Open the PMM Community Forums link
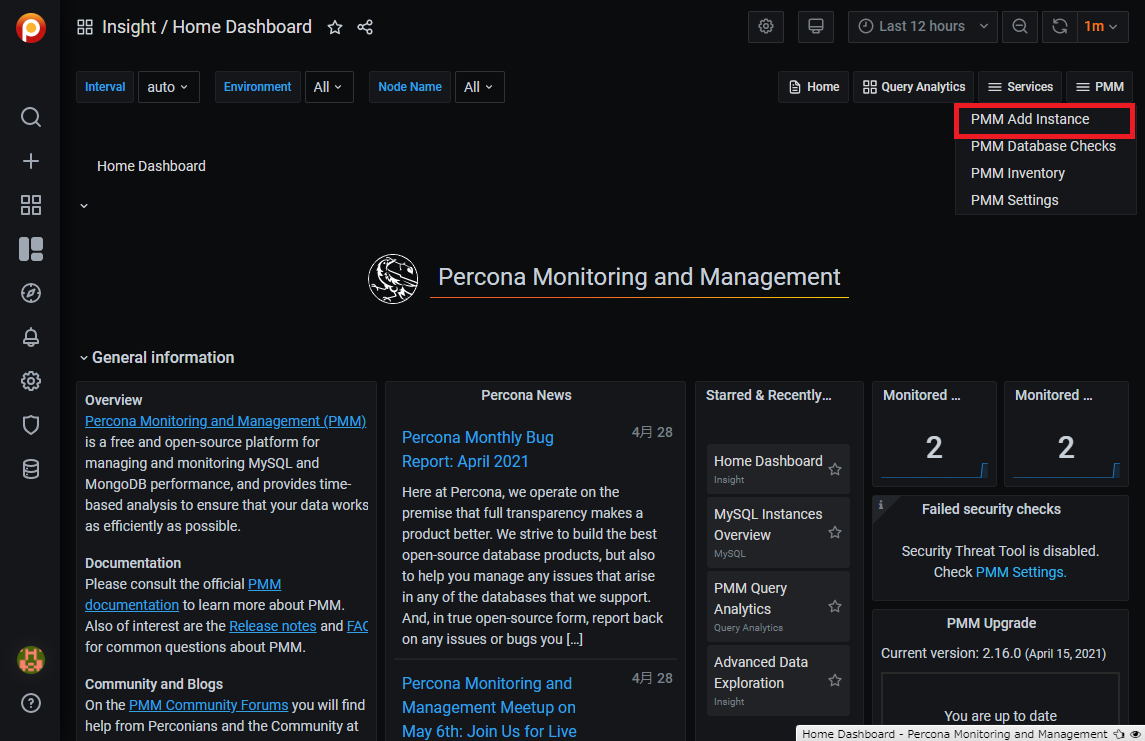This screenshot has height=741, width=1145. (x=208, y=705)
